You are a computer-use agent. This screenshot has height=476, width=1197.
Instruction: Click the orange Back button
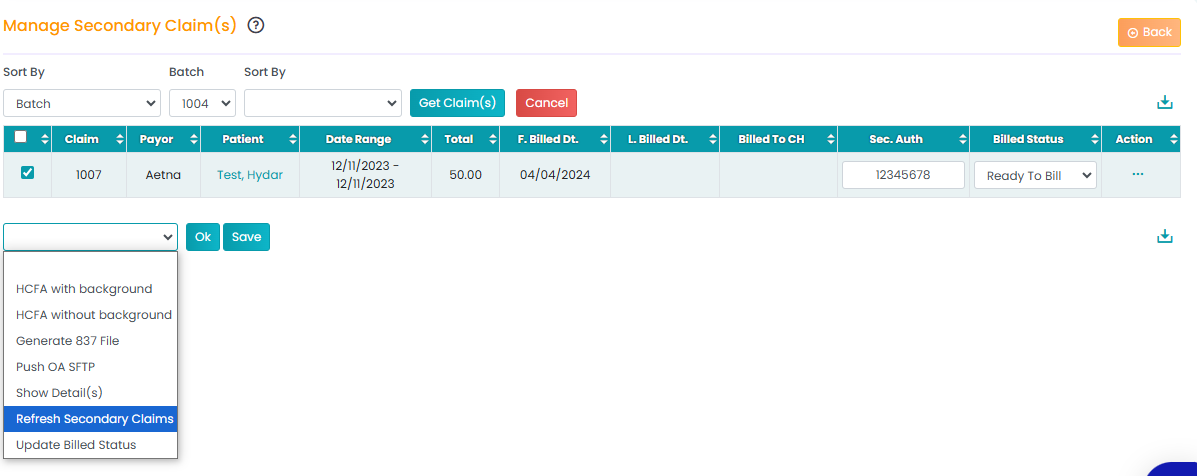(1149, 33)
